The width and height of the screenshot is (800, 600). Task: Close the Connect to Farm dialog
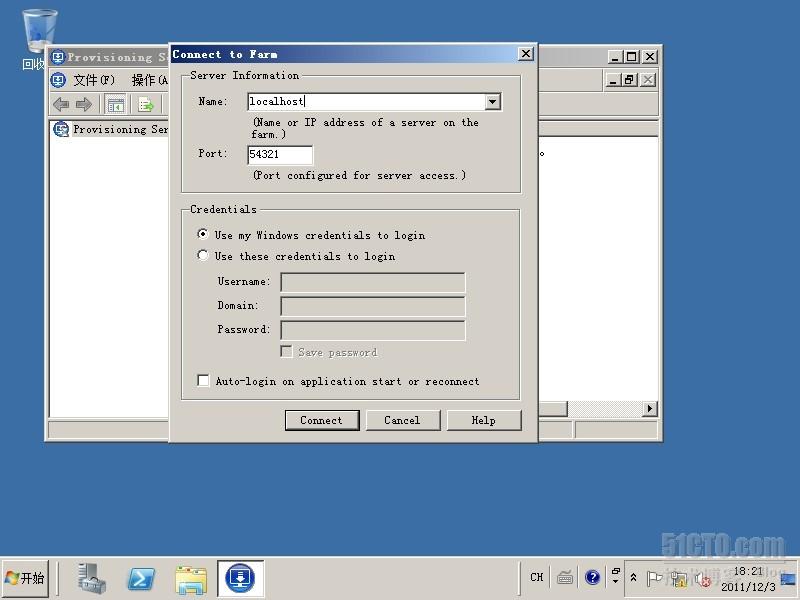[x=526, y=54]
